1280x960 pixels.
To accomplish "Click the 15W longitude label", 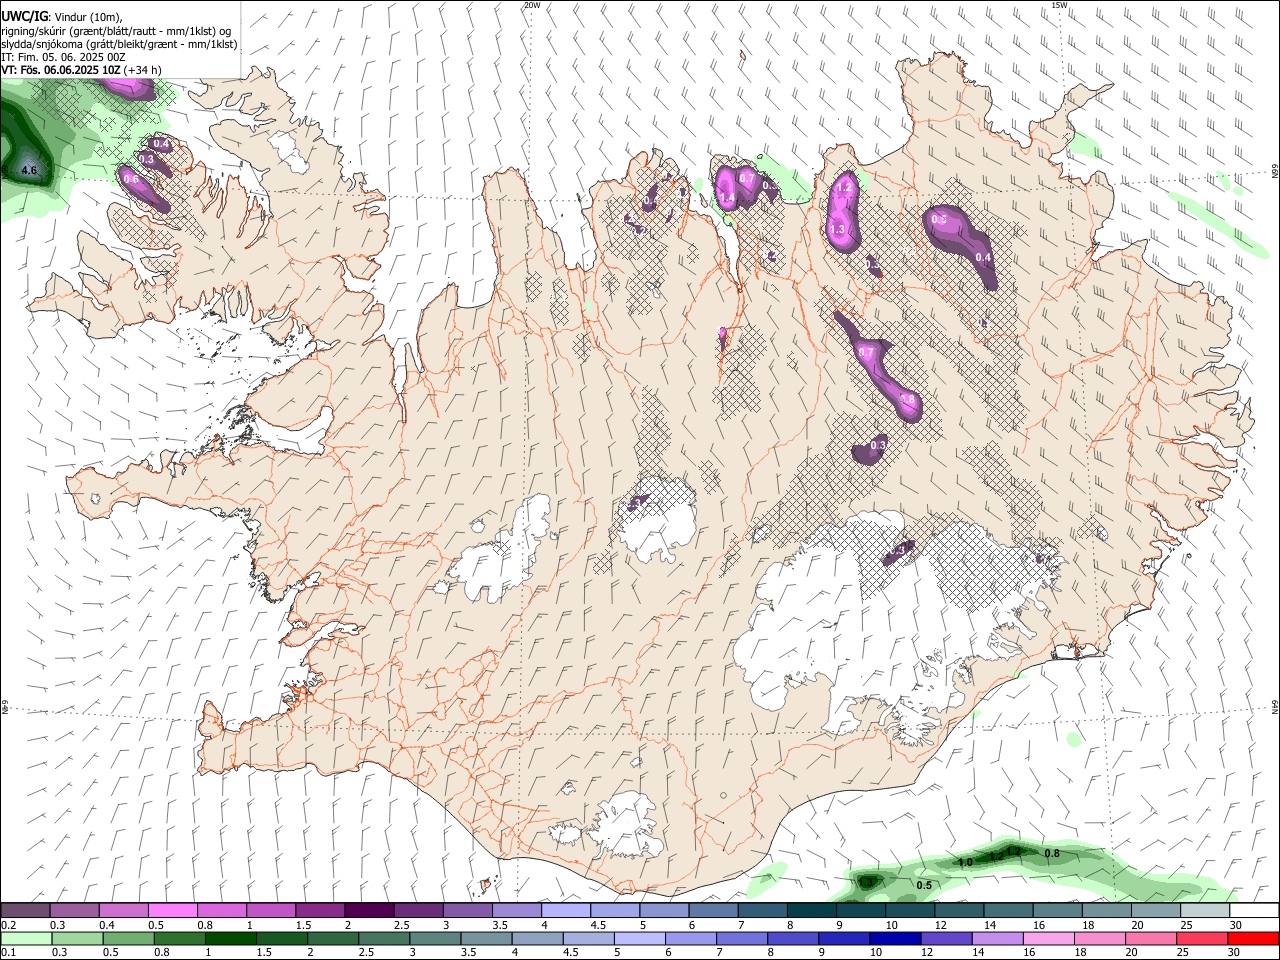I will point(1059,5).
